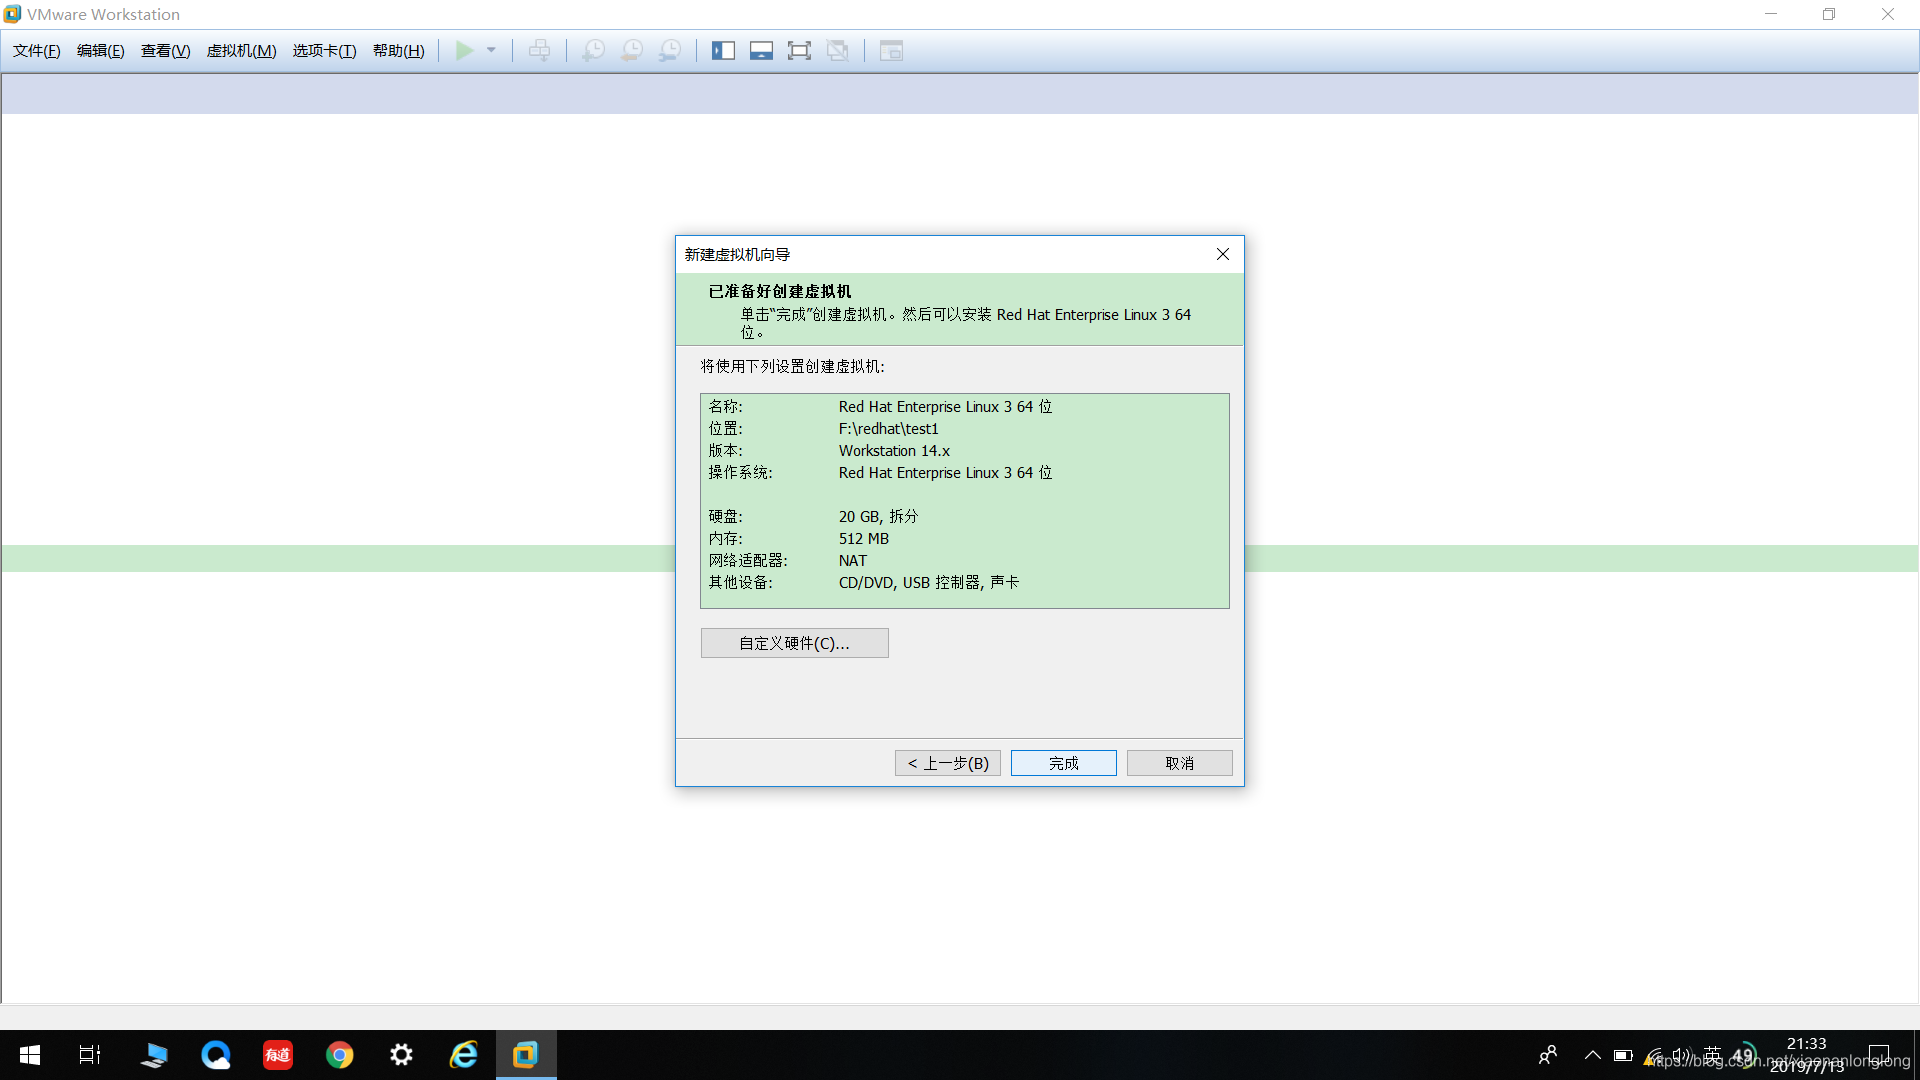This screenshot has width=1920, height=1080.
Task: Open Internet Explorer from the taskbar
Action: pyautogui.click(x=464, y=1055)
